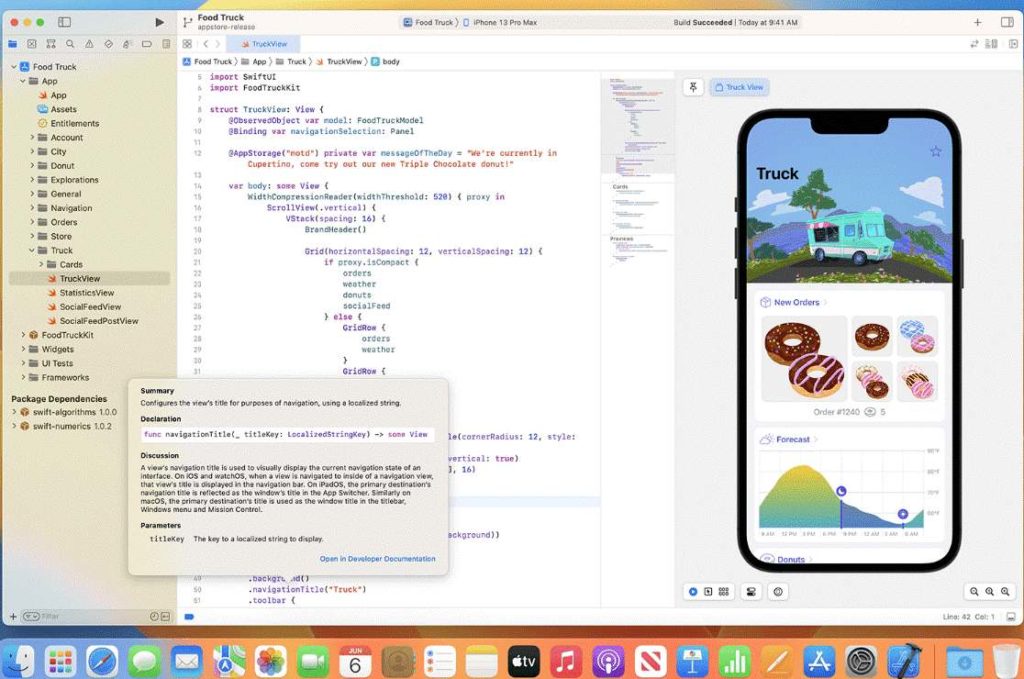
Task: Tap New Orders header in preview
Action: (793, 302)
